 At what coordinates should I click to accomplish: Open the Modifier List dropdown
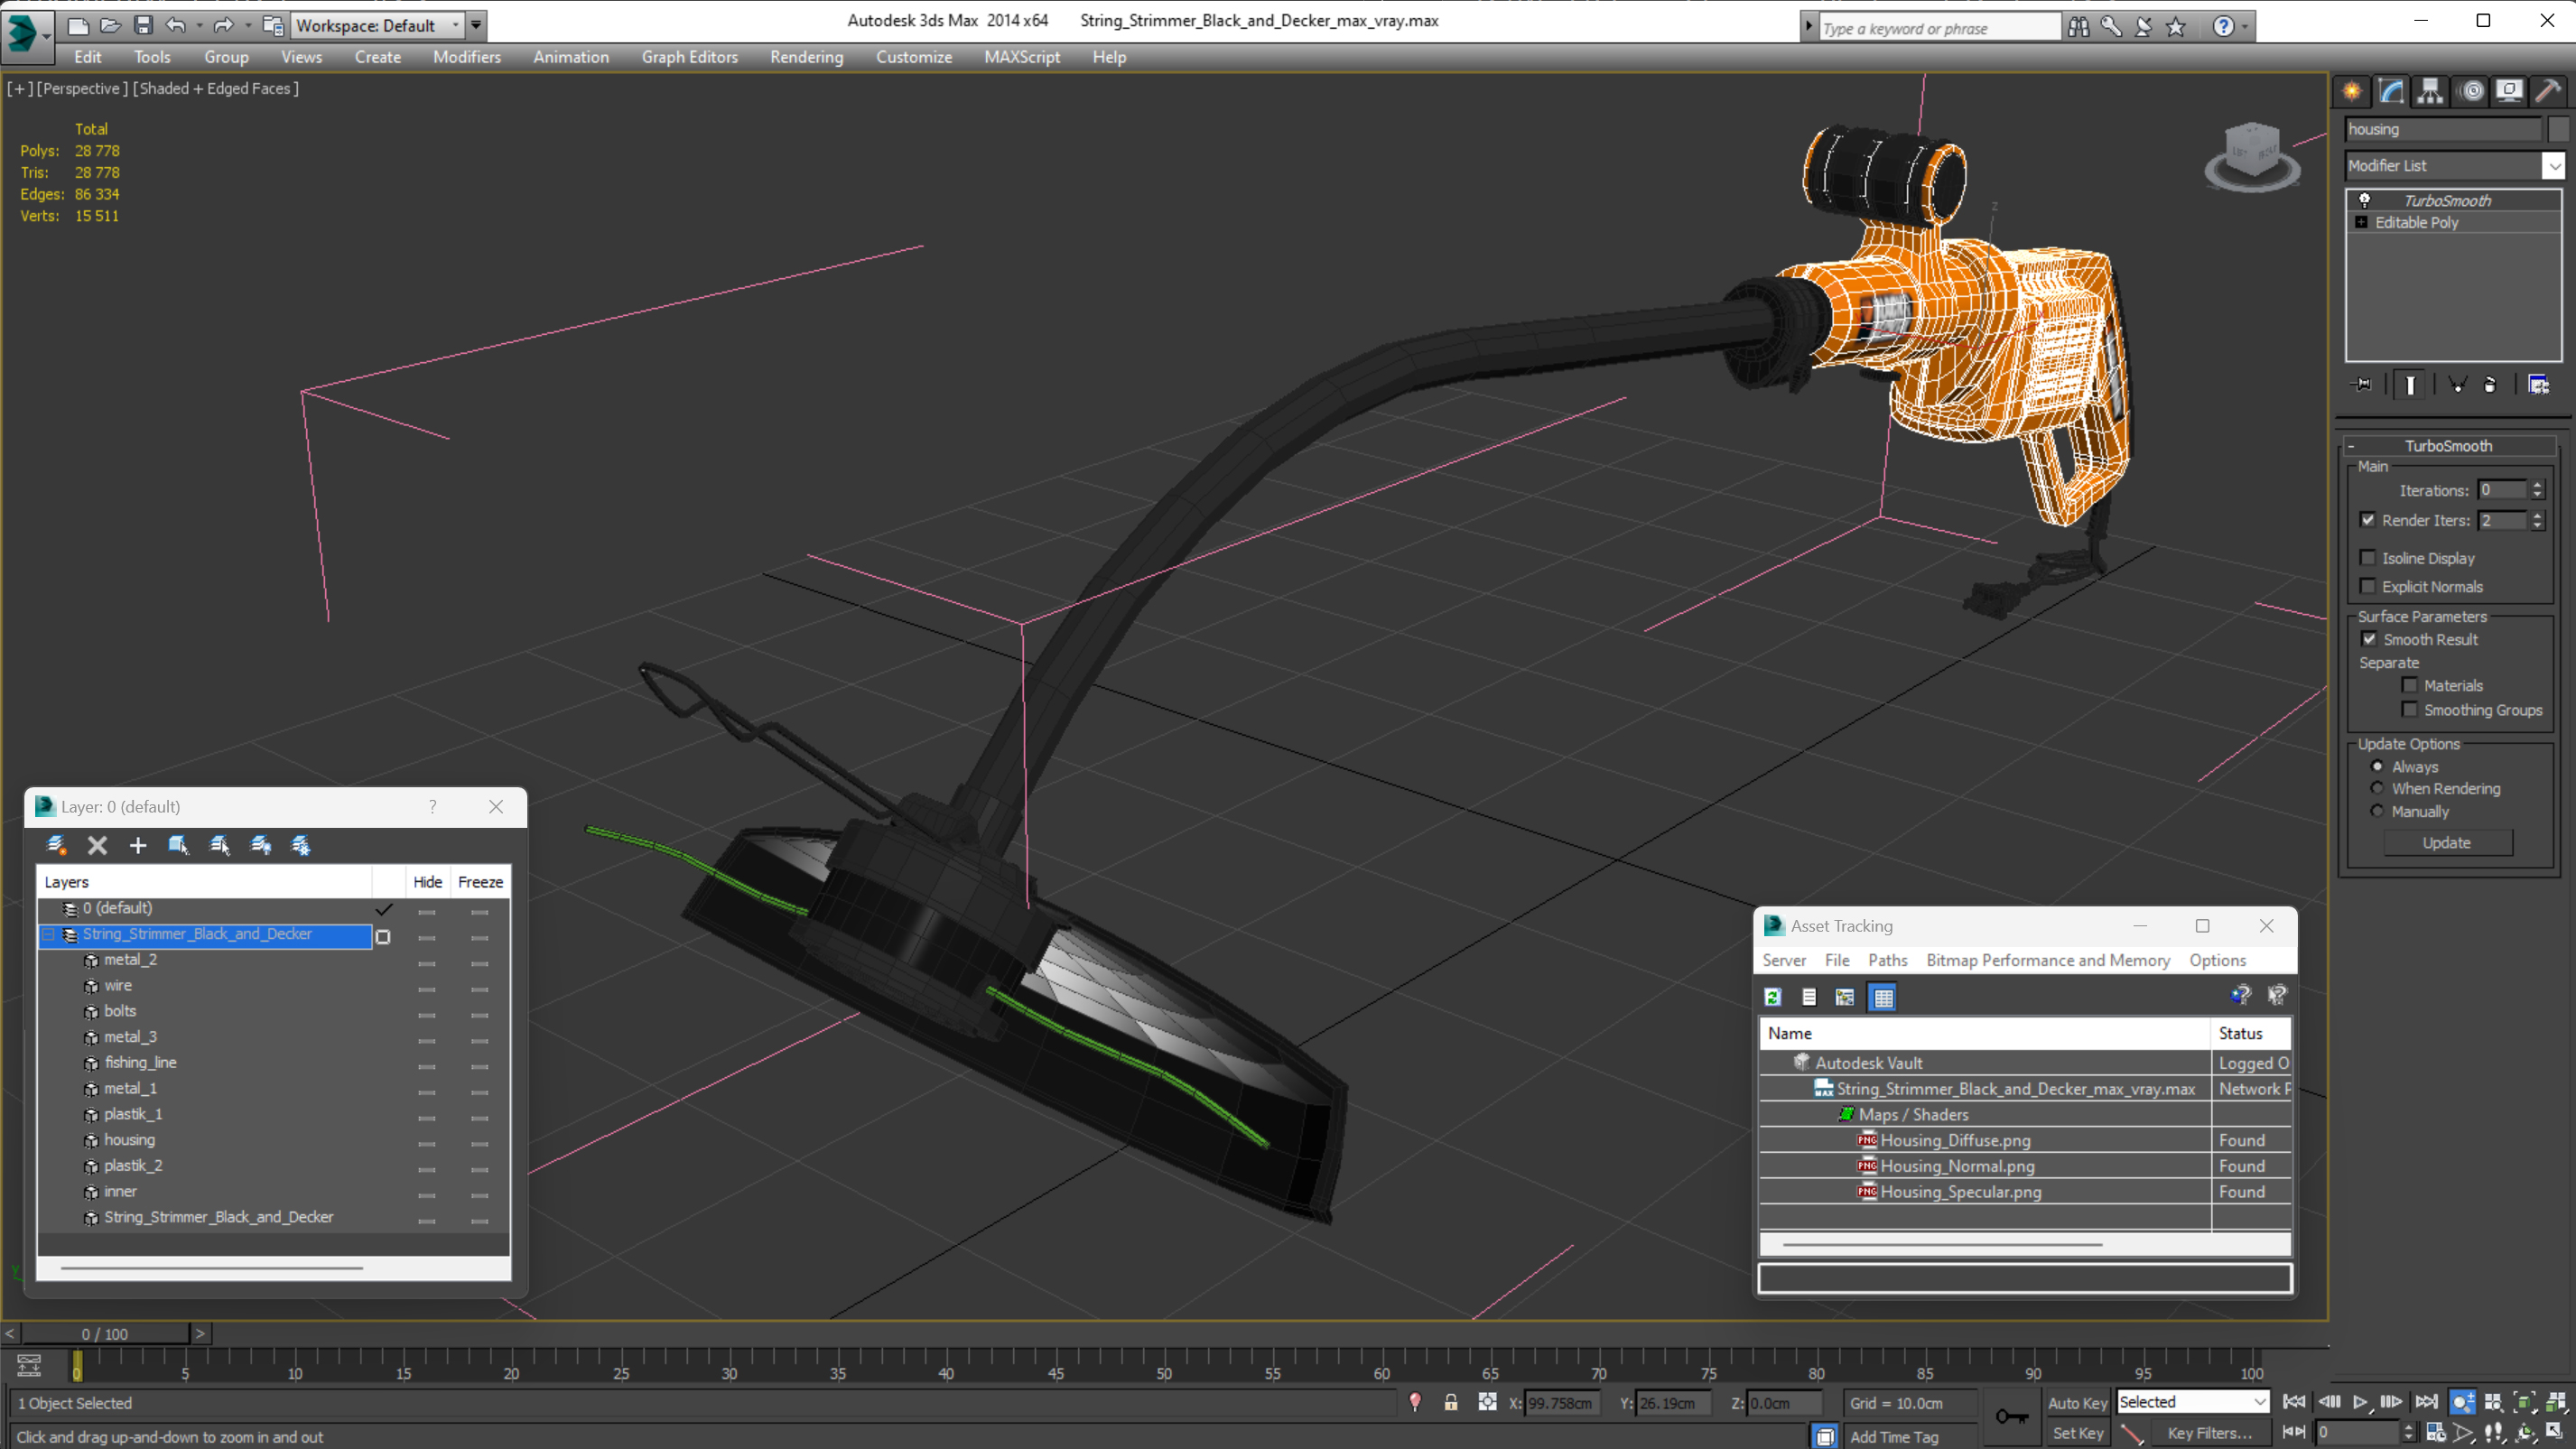pos(2554,166)
